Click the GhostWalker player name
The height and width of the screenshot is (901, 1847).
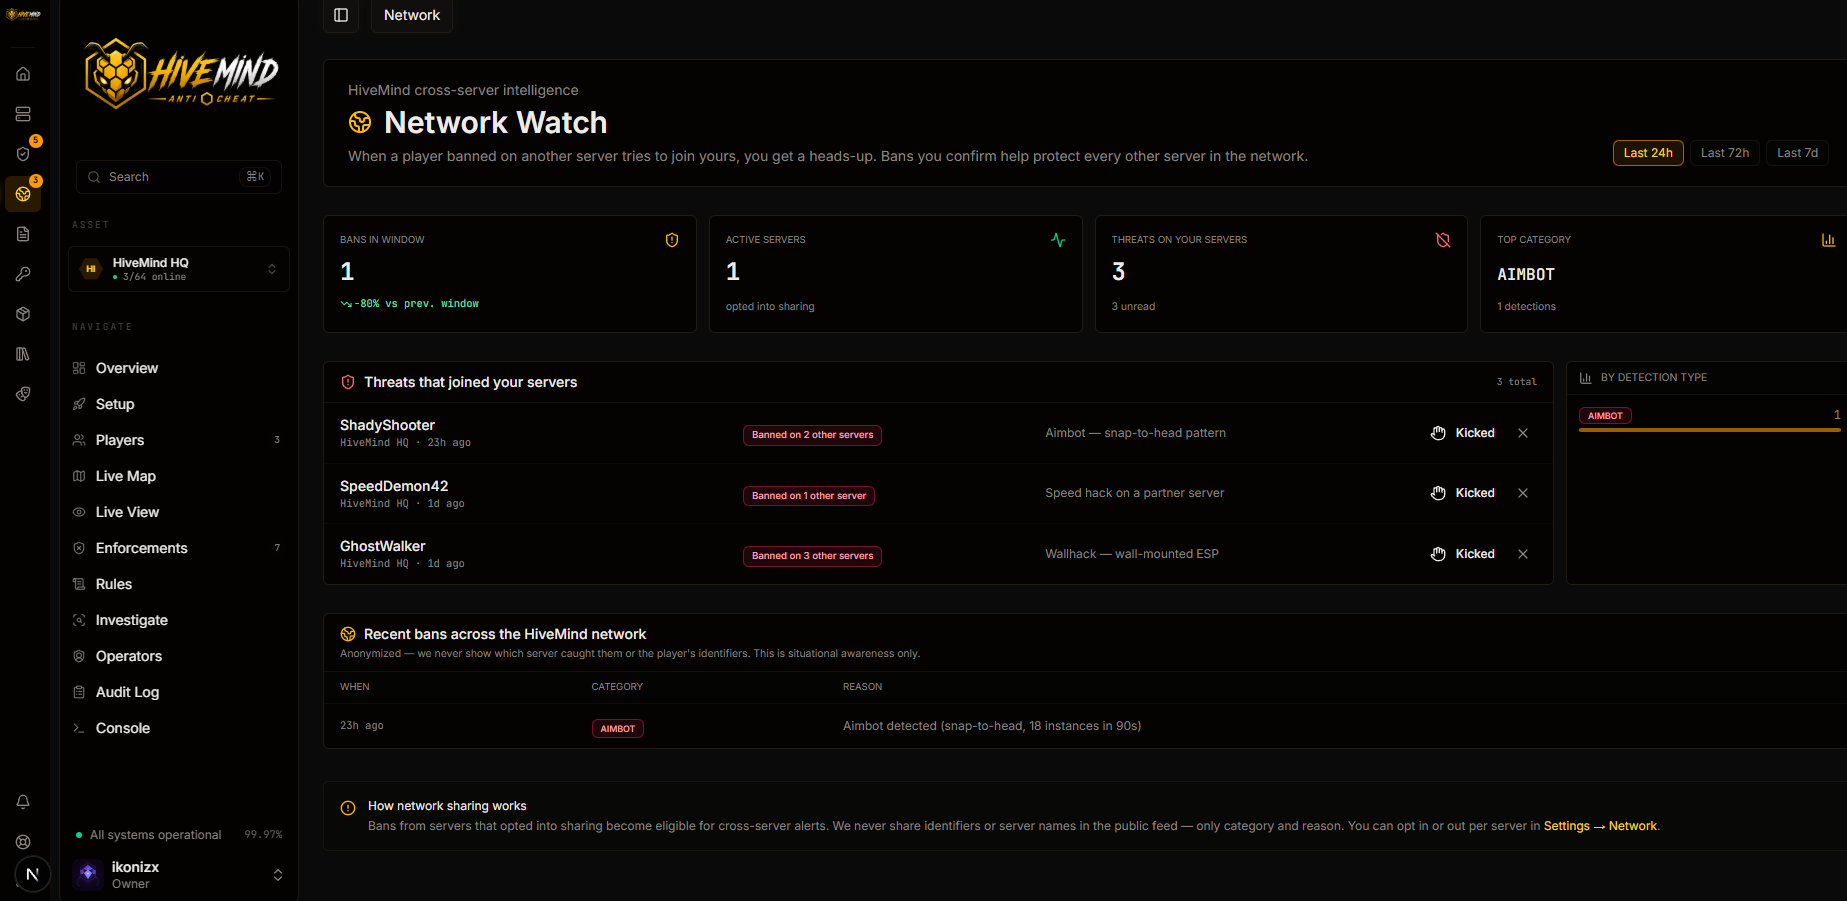pyautogui.click(x=382, y=546)
